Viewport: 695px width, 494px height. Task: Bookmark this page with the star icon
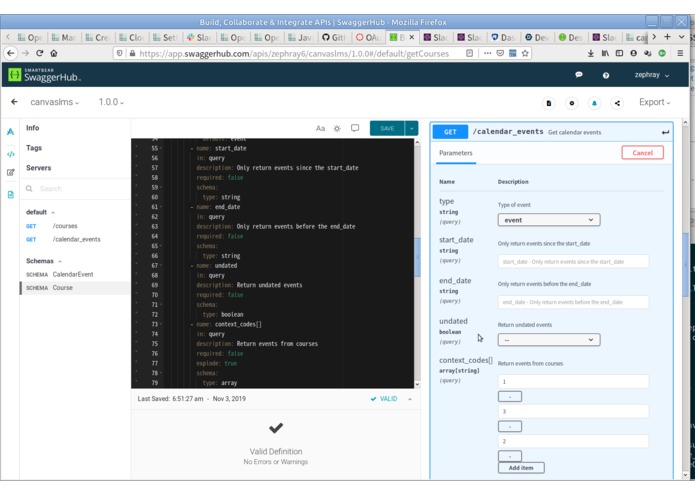[x=525, y=53]
